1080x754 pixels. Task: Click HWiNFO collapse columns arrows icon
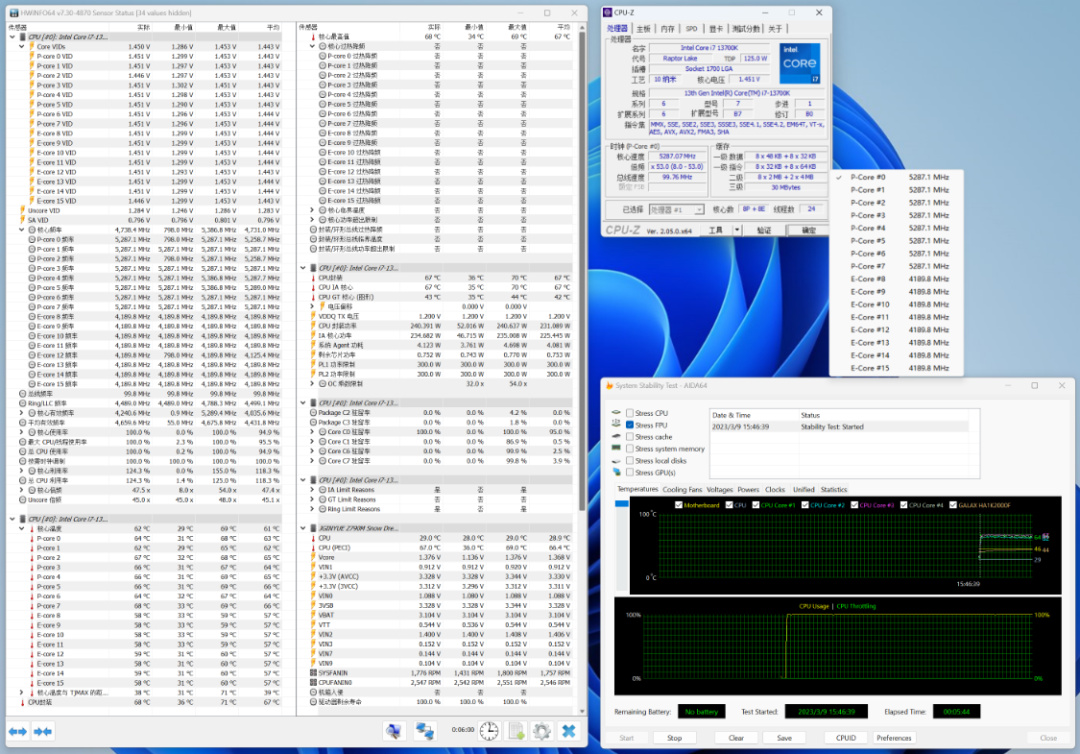(42, 731)
